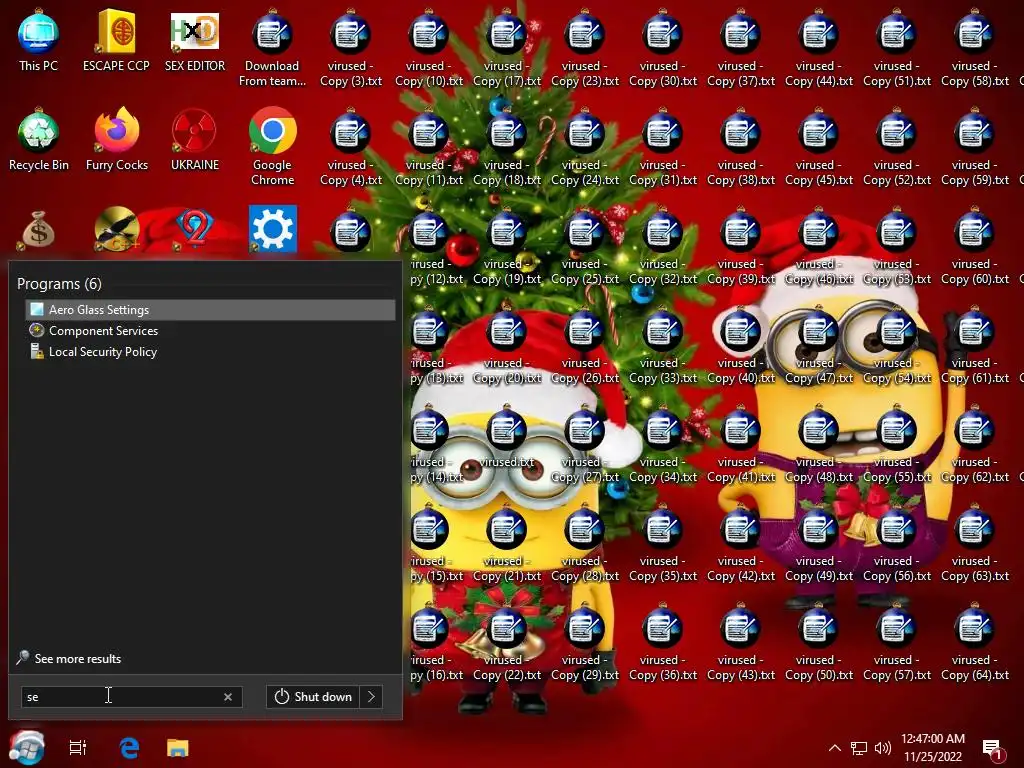Select the money bag desktop icon
Screen dimensions: 1024x768
(39, 230)
